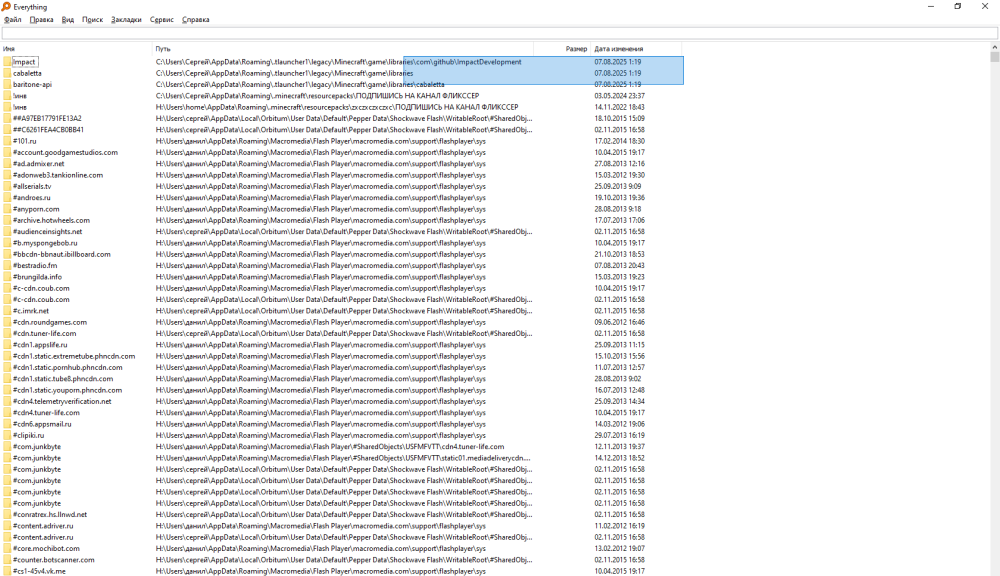Click folder icon next to #archive.hotwheels.com
The image size is (1000, 576).
pos(7,220)
